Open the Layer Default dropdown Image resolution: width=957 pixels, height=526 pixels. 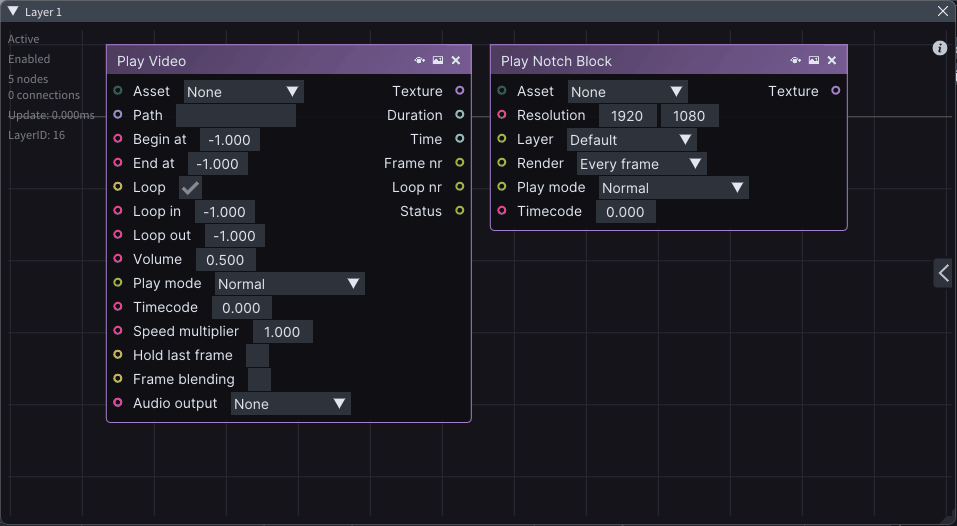(x=632, y=140)
